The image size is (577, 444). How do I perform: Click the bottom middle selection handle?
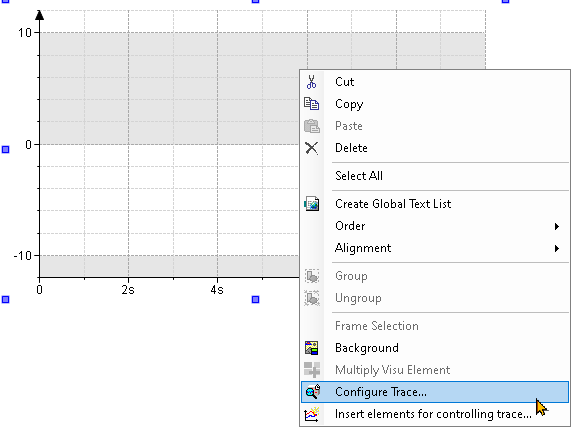(255, 299)
